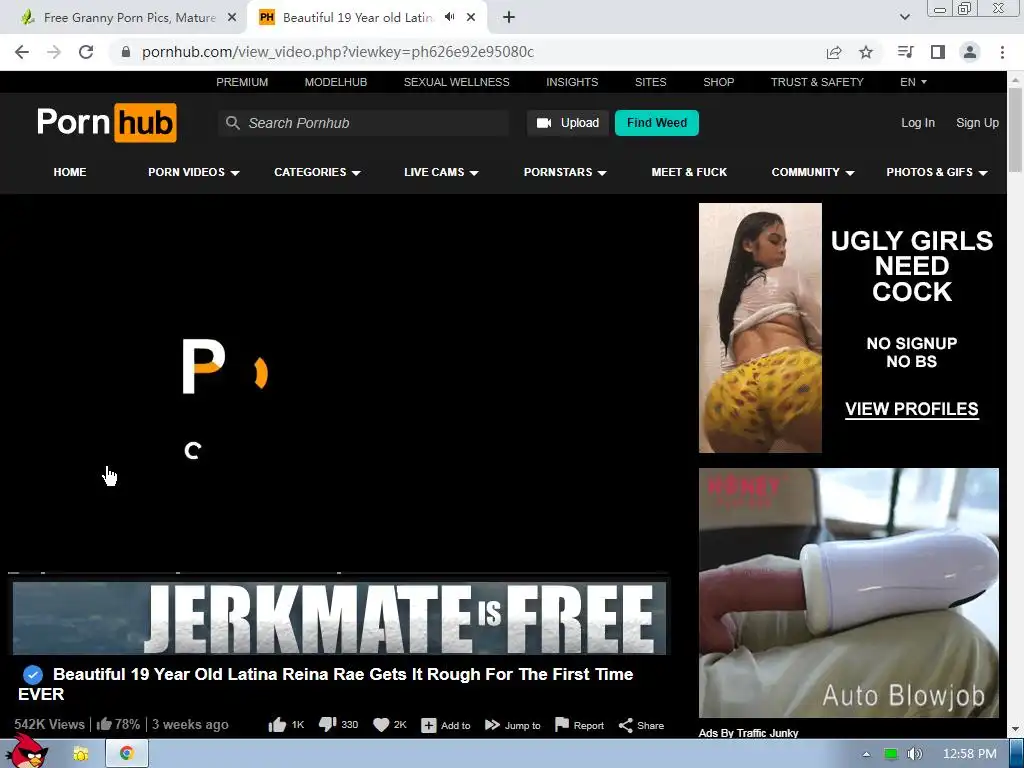Click the VIEW PROFILES ad link
The image size is (1024, 768).
(912, 409)
